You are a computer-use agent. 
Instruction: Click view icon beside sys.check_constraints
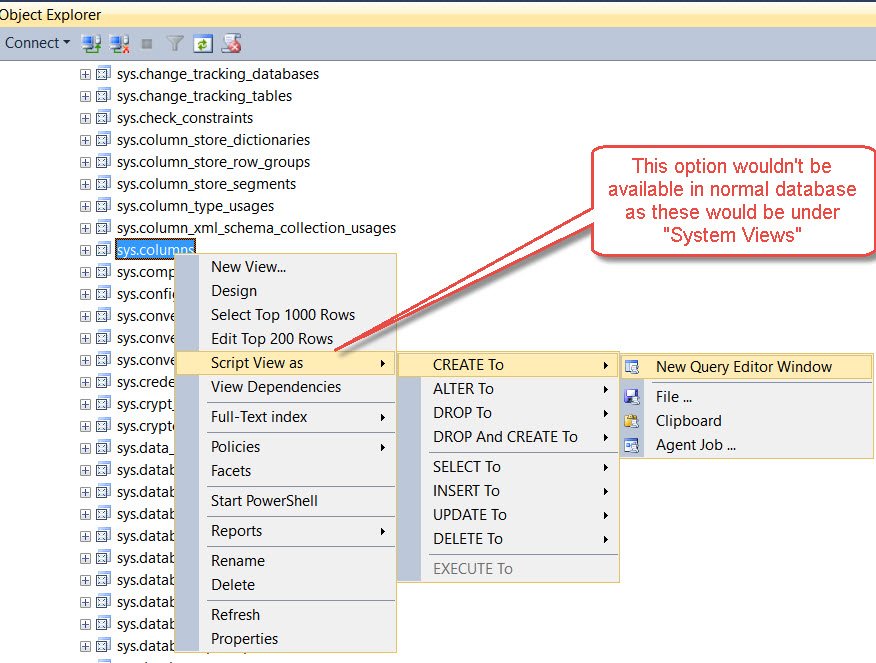(x=103, y=118)
